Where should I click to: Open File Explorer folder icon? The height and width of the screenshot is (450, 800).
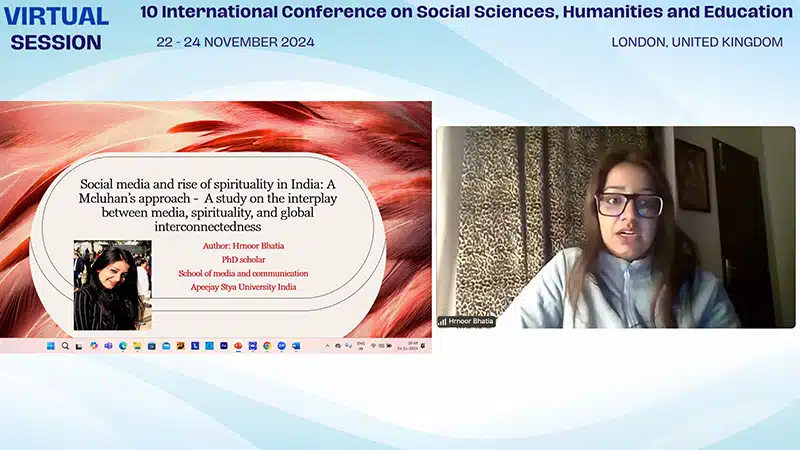[x=137, y=345]
